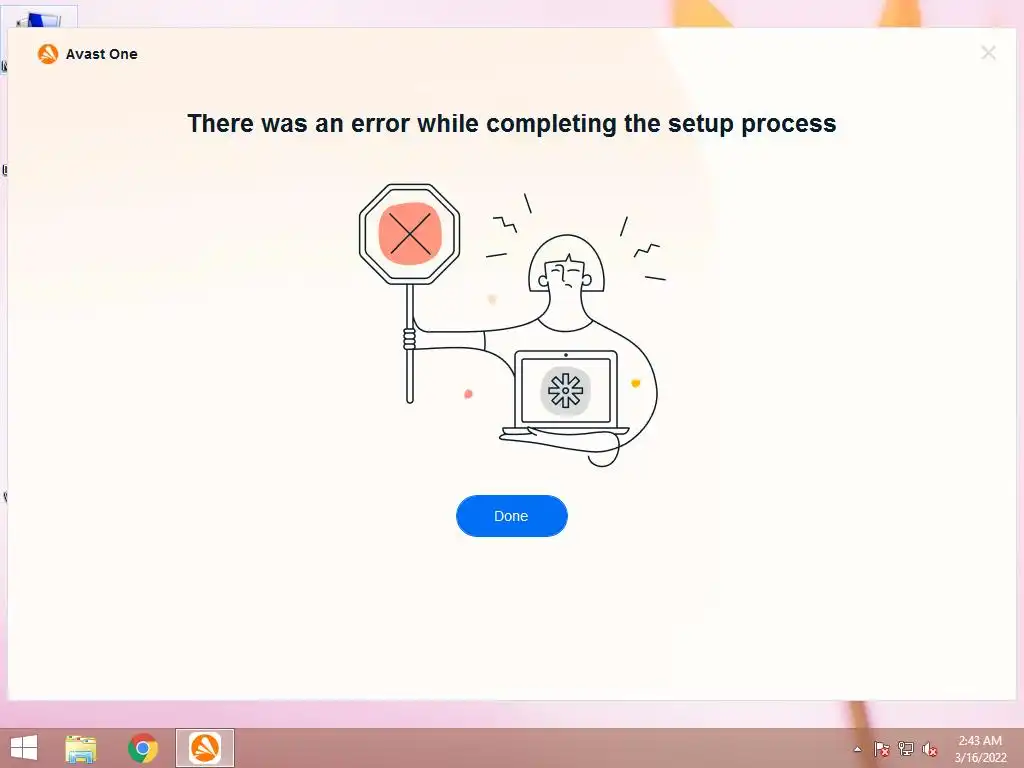Screen dimensions: 1024x768
Task: Select the Avast One taskbar button
Action: [204, 748]
